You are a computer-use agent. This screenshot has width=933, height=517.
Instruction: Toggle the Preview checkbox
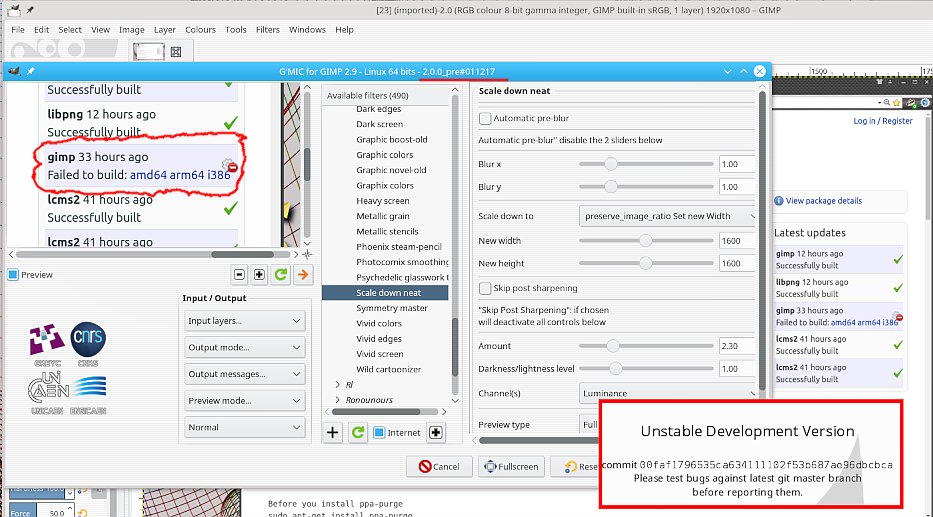pyautogui.click(x=13, y=275)
